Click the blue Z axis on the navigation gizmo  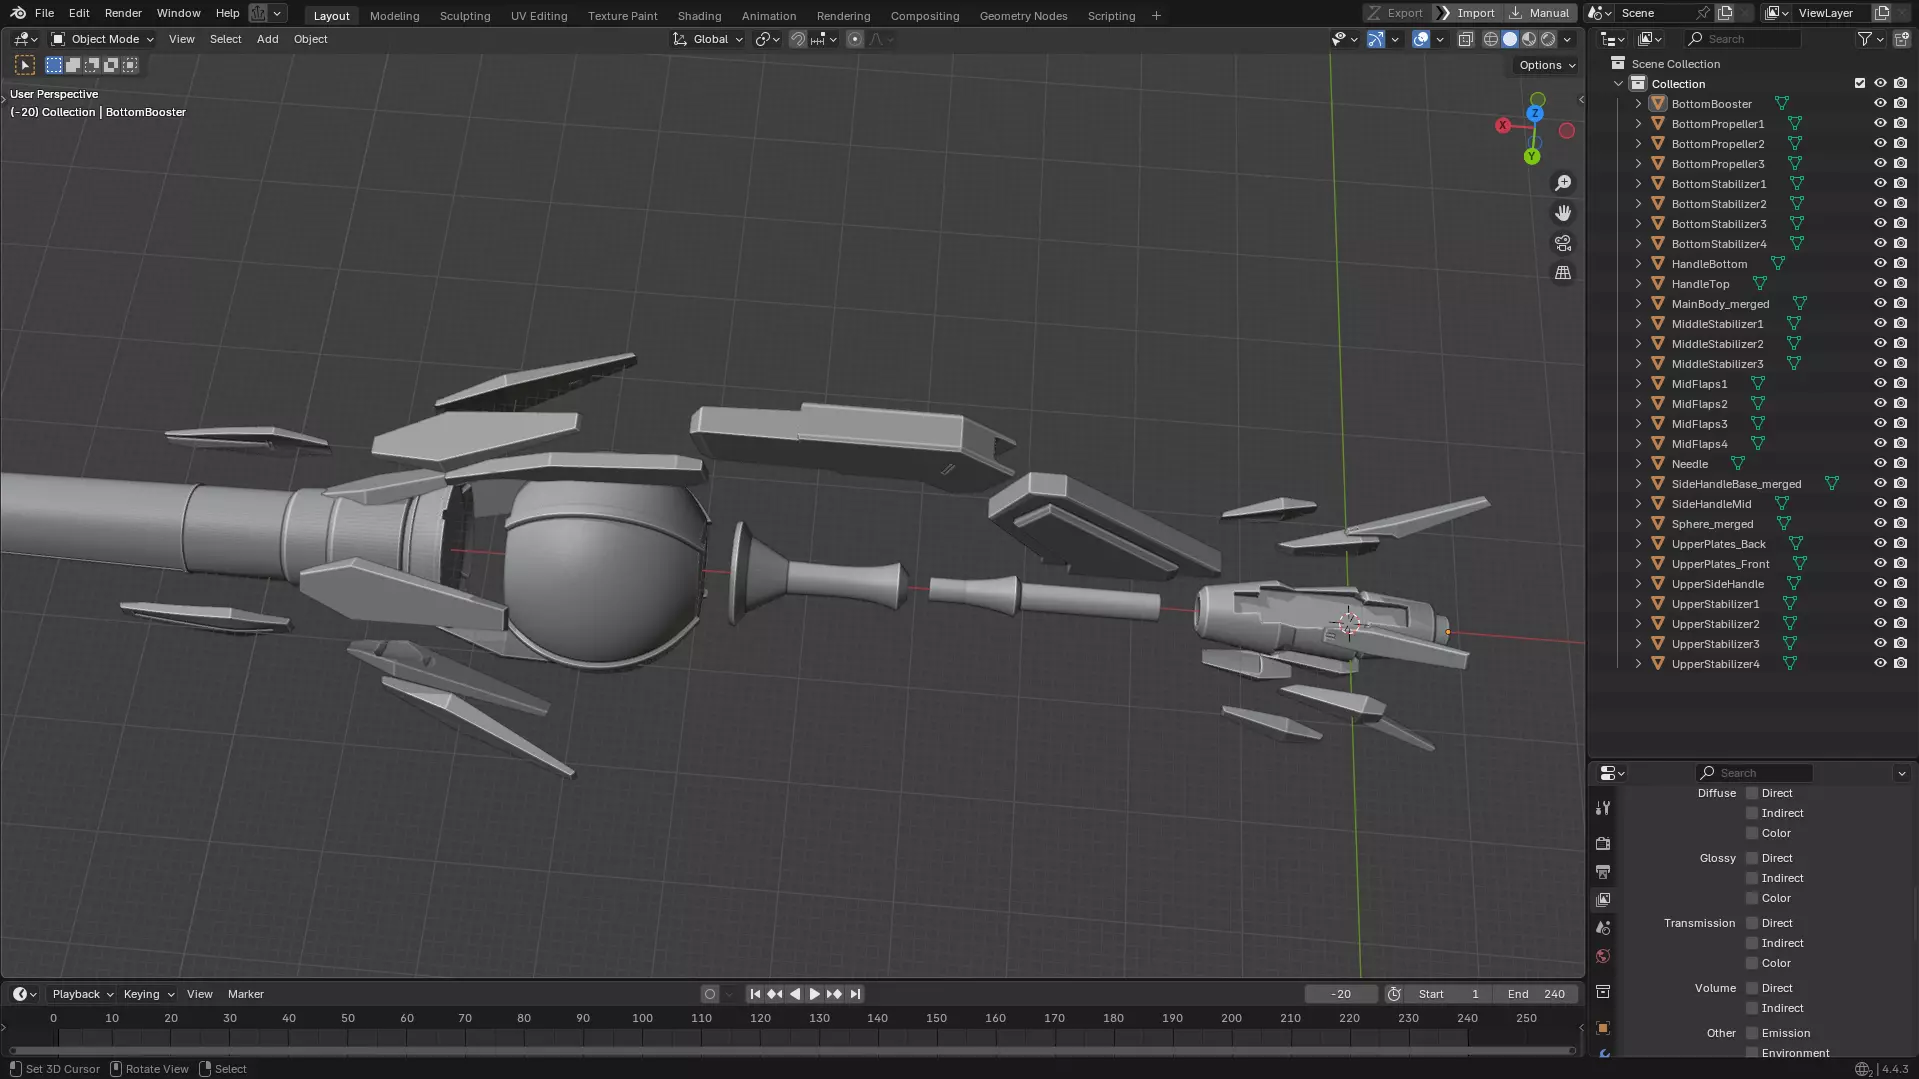click(x=1535, y=113)
